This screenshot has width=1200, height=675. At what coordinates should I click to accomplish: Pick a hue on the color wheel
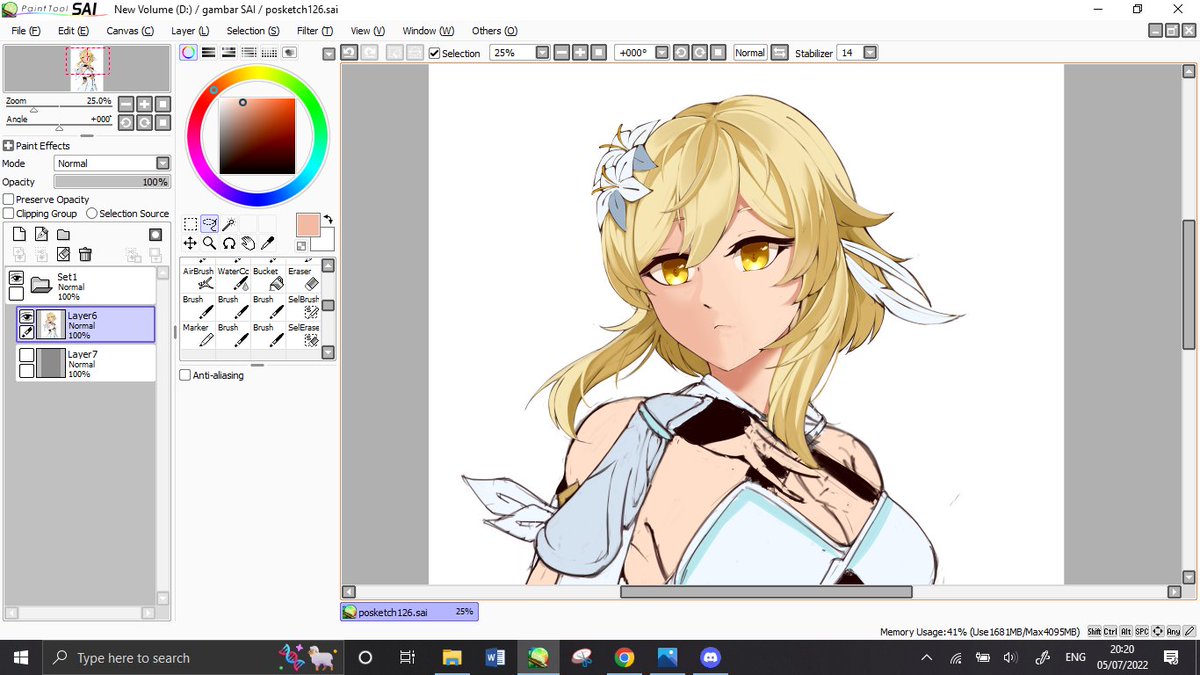(x=257, y=136)
